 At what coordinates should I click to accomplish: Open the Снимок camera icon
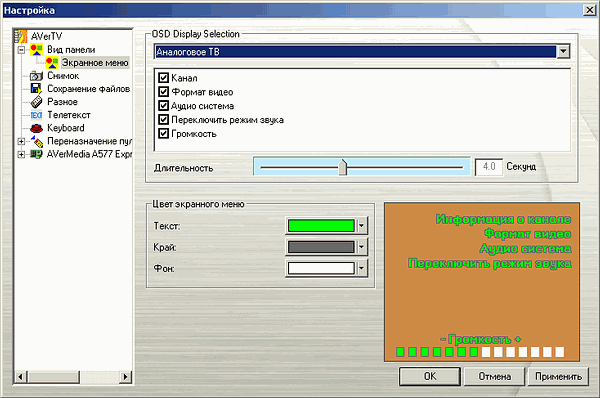(36, 76)
